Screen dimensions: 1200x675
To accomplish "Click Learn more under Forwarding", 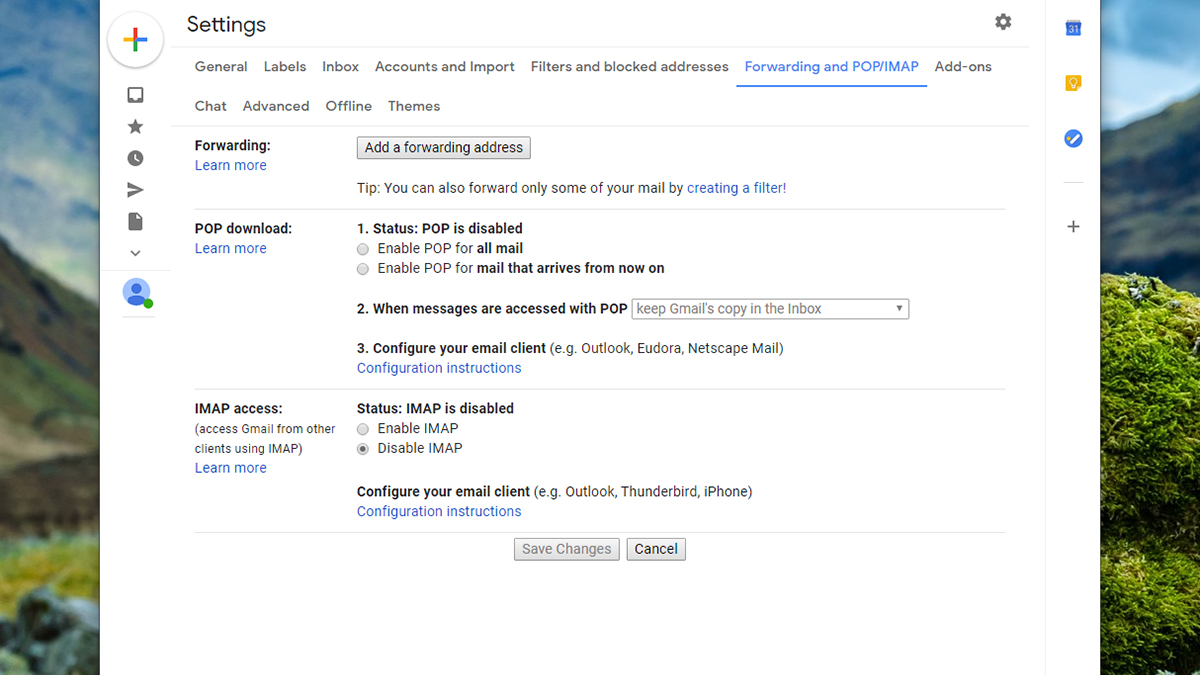I will click(231, 166).
